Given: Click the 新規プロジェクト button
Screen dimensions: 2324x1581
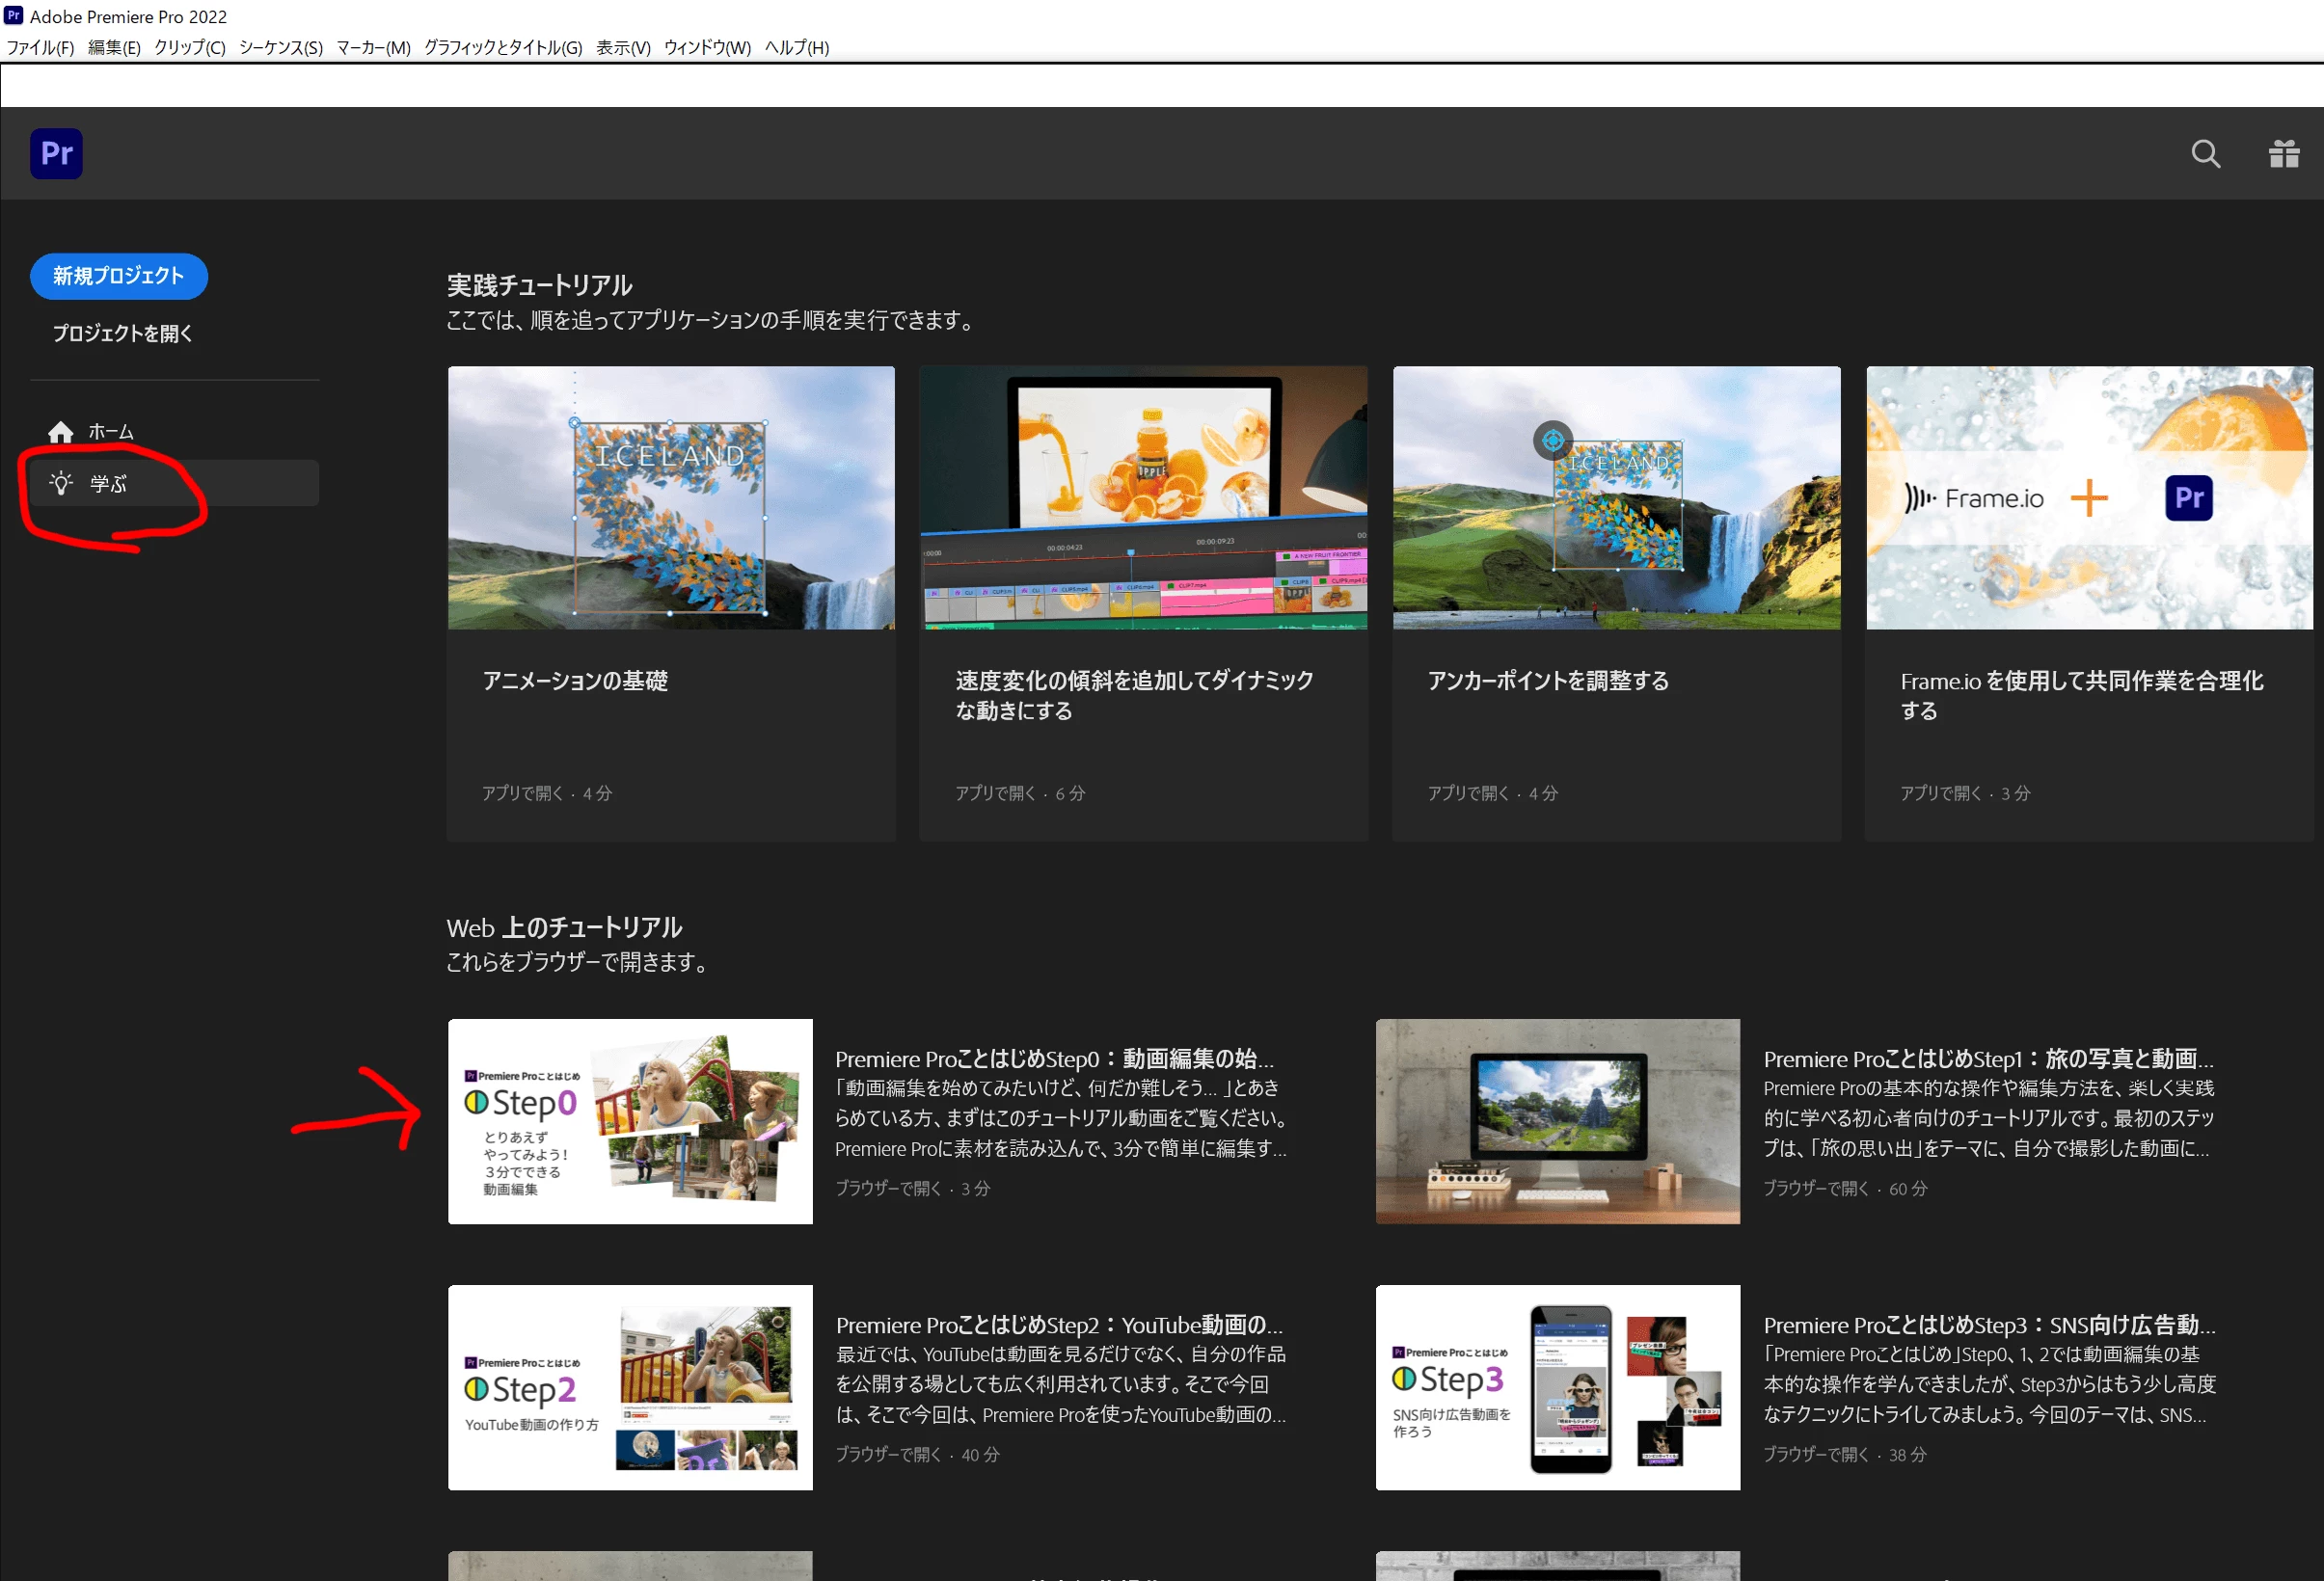Looking at the screenshot, I should pos(119,276).
